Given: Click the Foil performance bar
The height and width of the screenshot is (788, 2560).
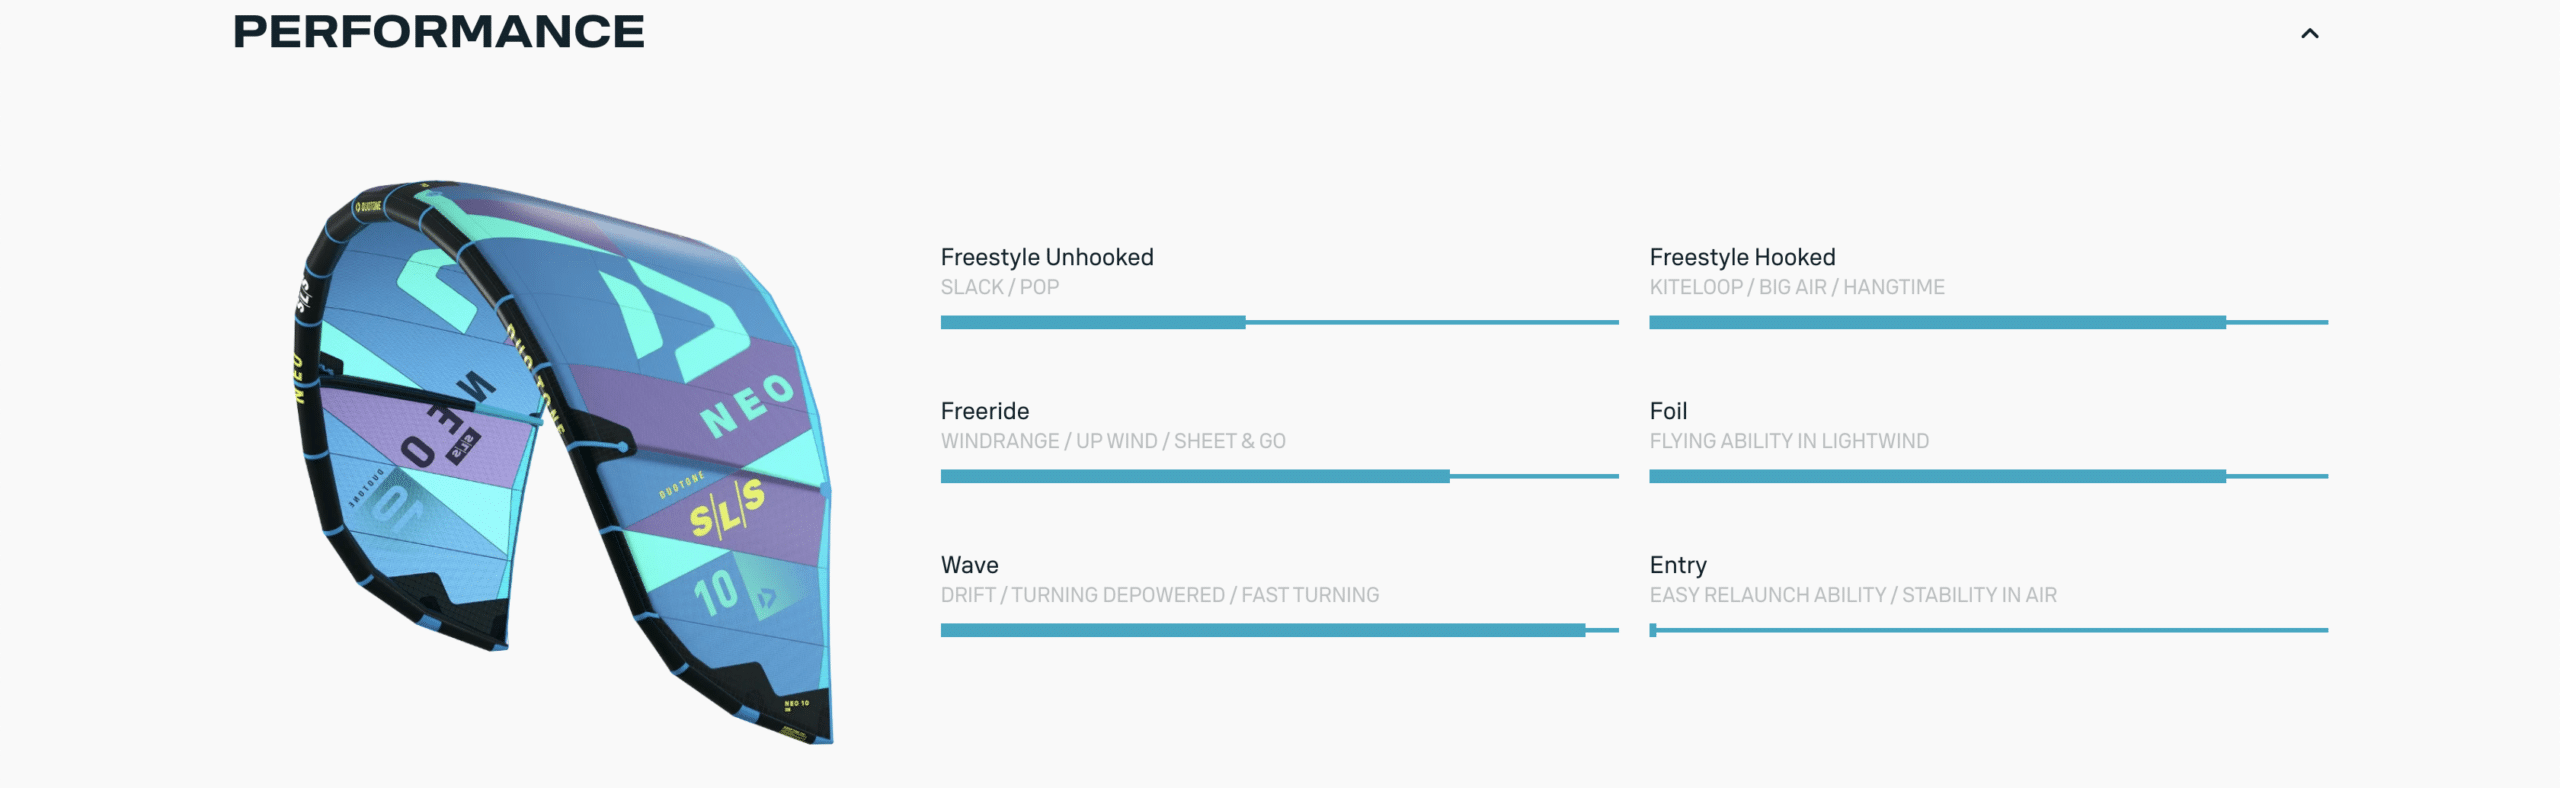Looking at the screenshot, I should pyautogui.click(x=1988, y=476).
